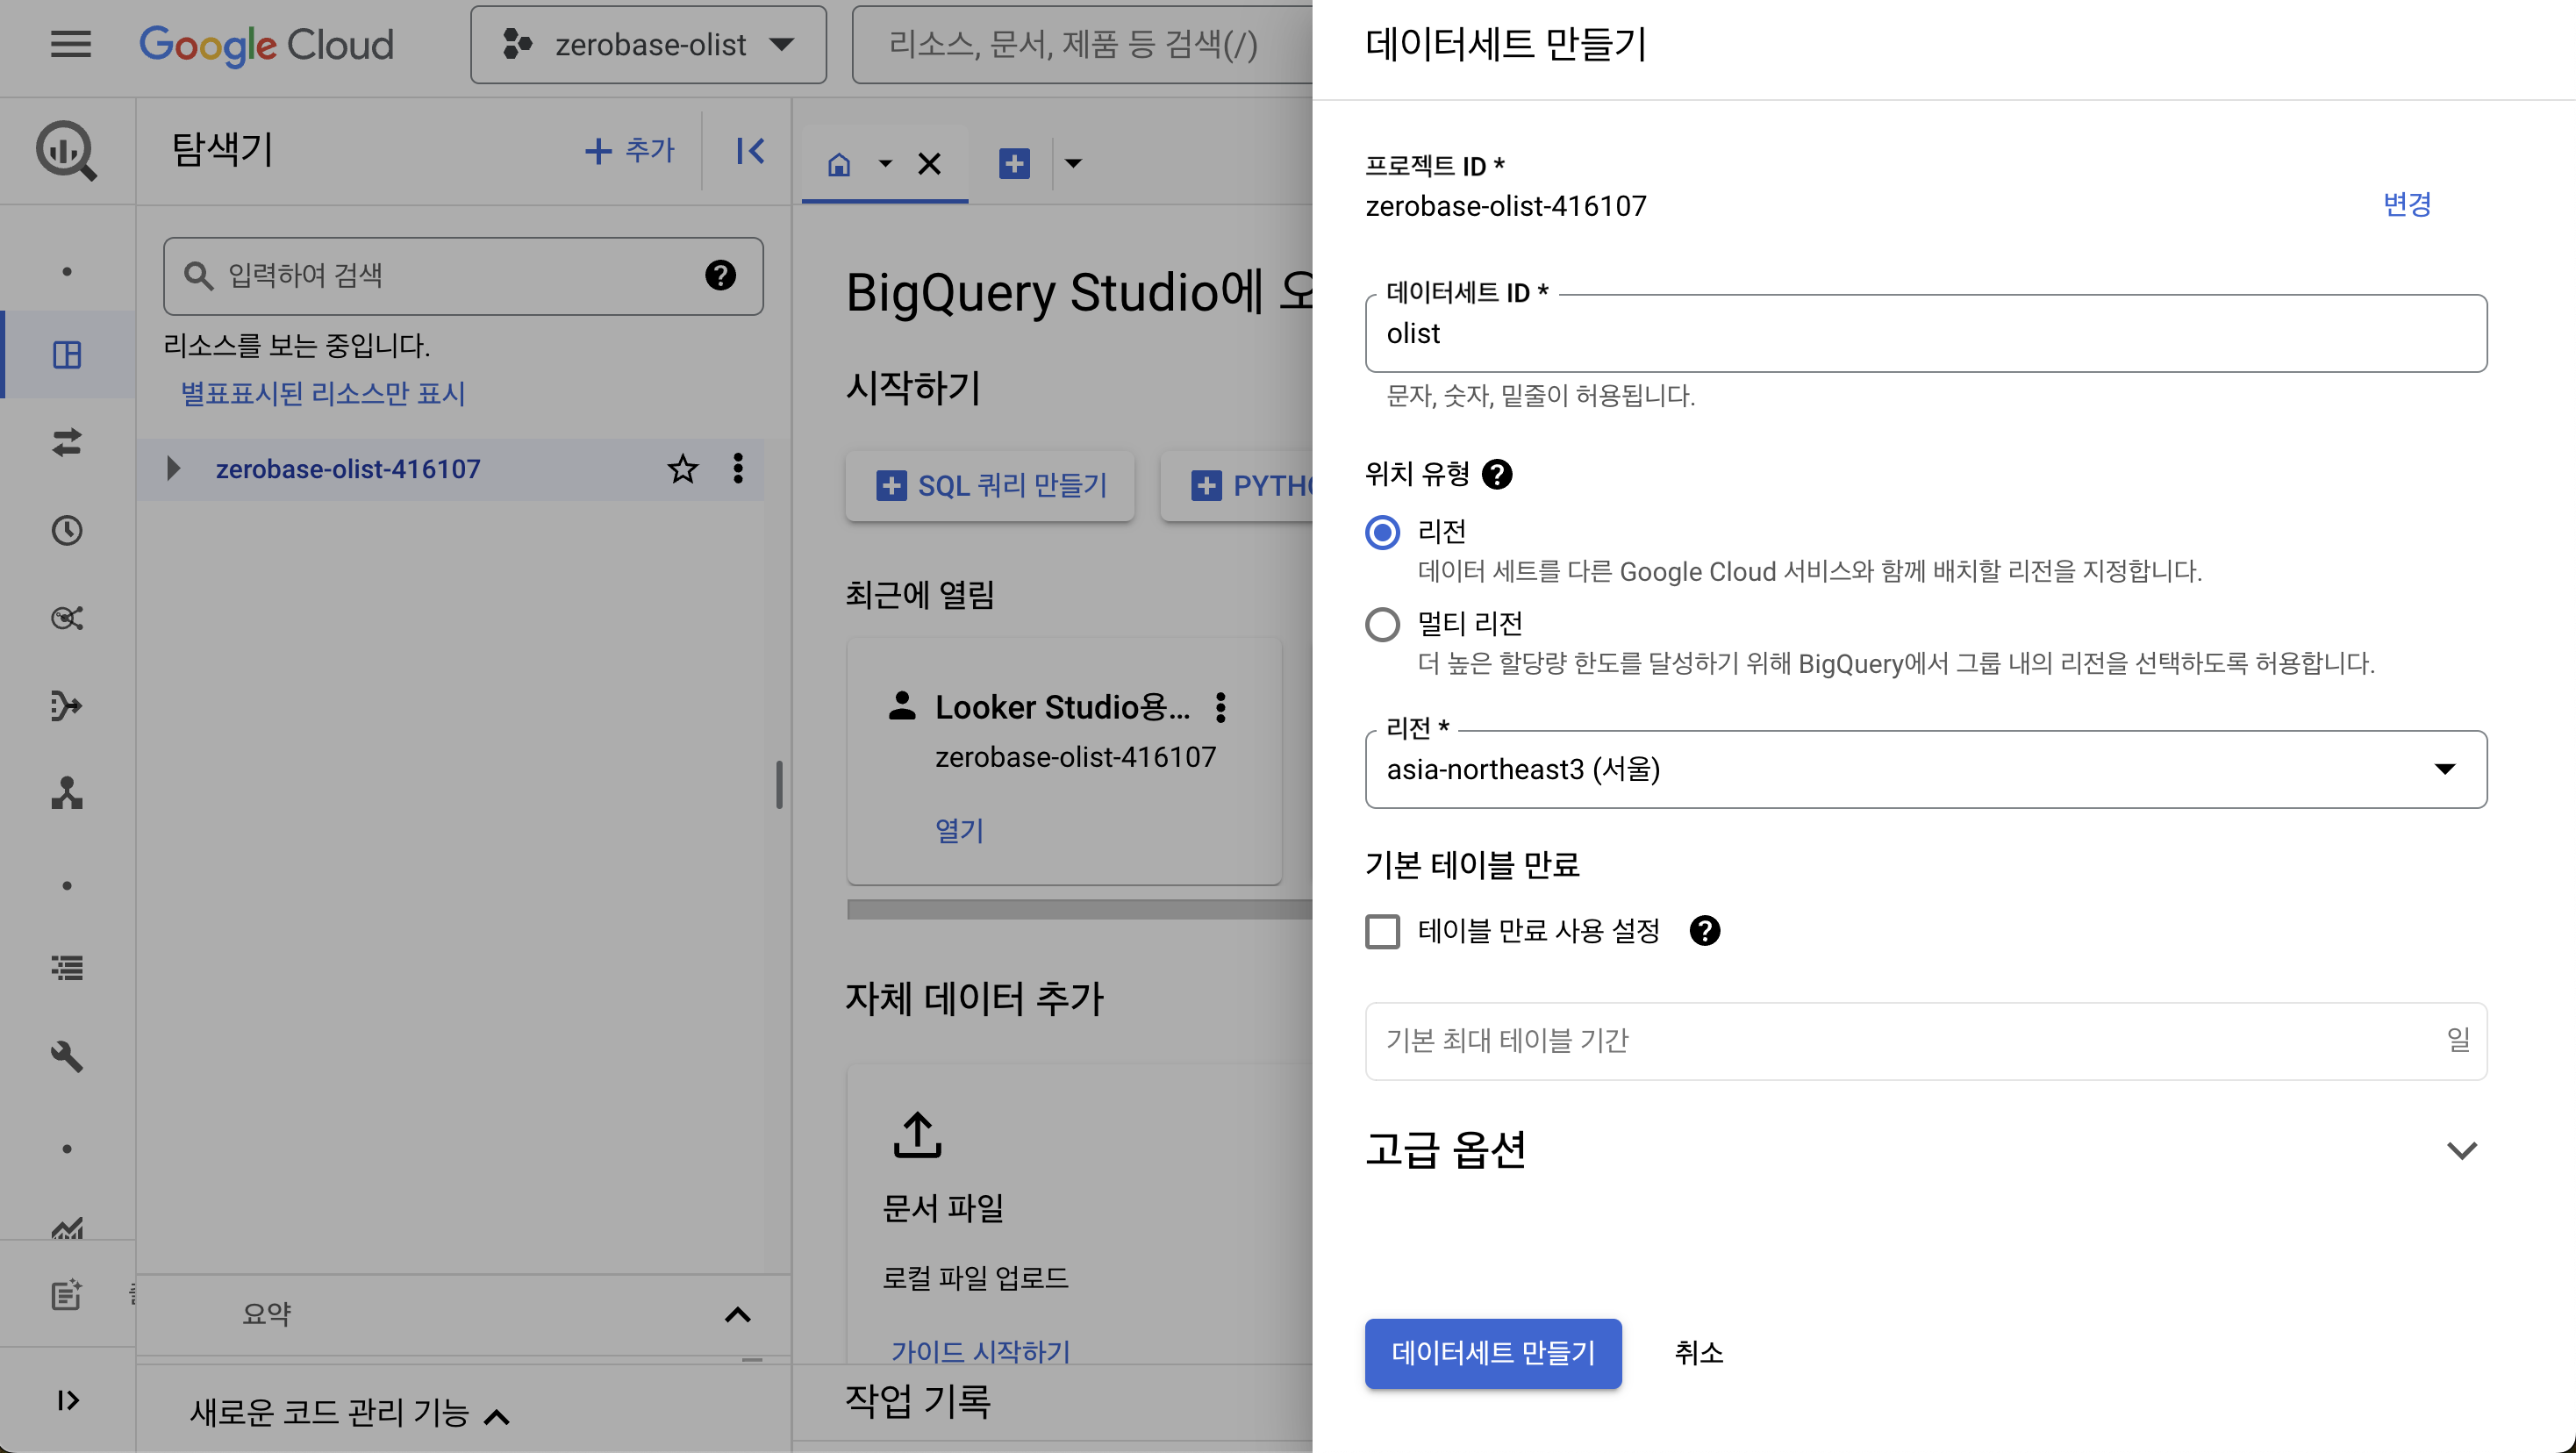Select the 멀티 리전 radio option
The height and width of the screenshot is (1453, 2576).
1382,625
